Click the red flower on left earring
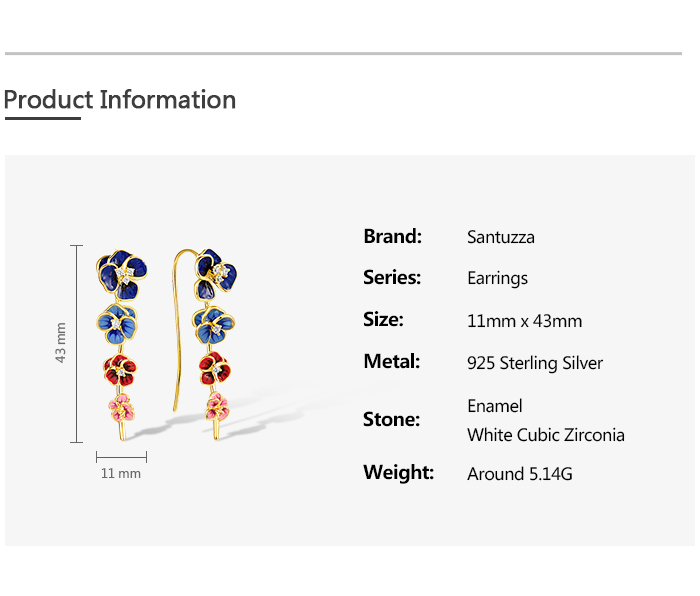Viewport: 700px width, 596px height. (x=120, y=371)
